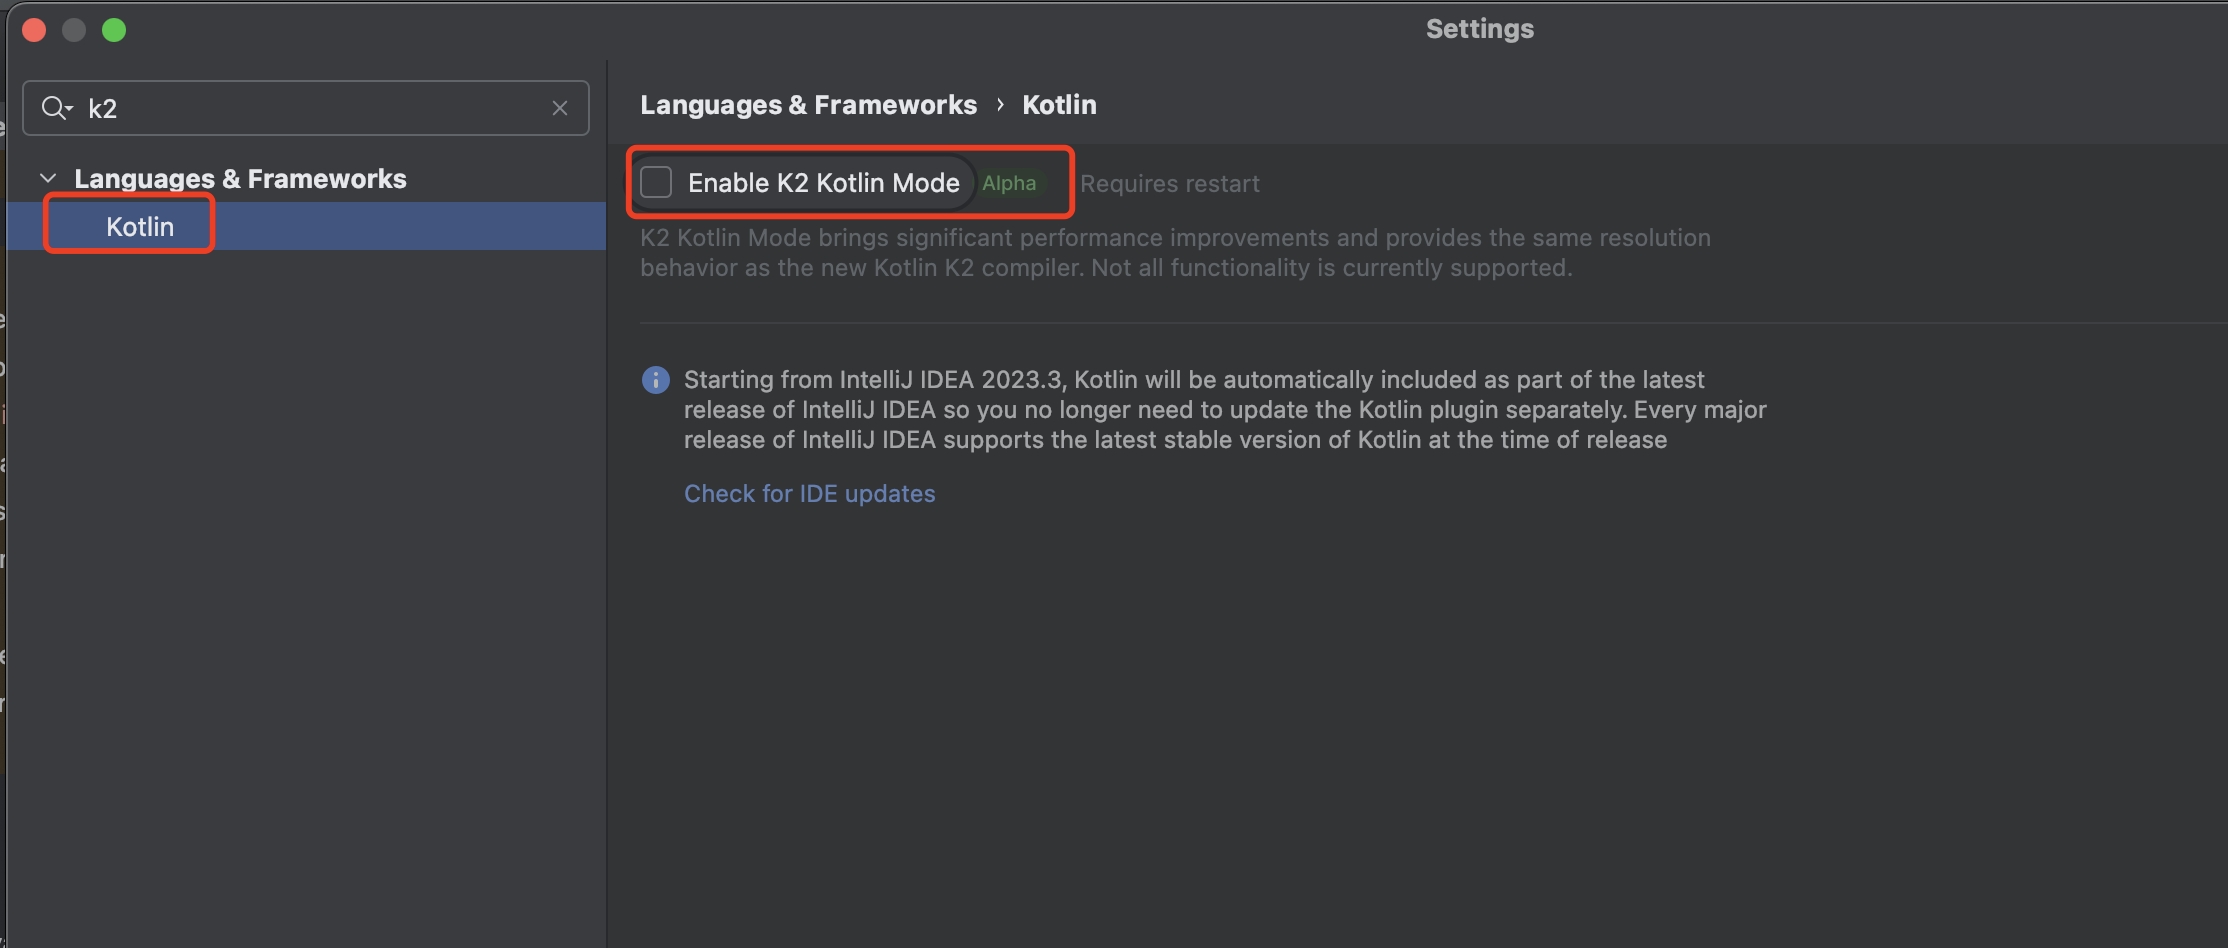
Task: Clear the settings search field
Action: [560, 108]
